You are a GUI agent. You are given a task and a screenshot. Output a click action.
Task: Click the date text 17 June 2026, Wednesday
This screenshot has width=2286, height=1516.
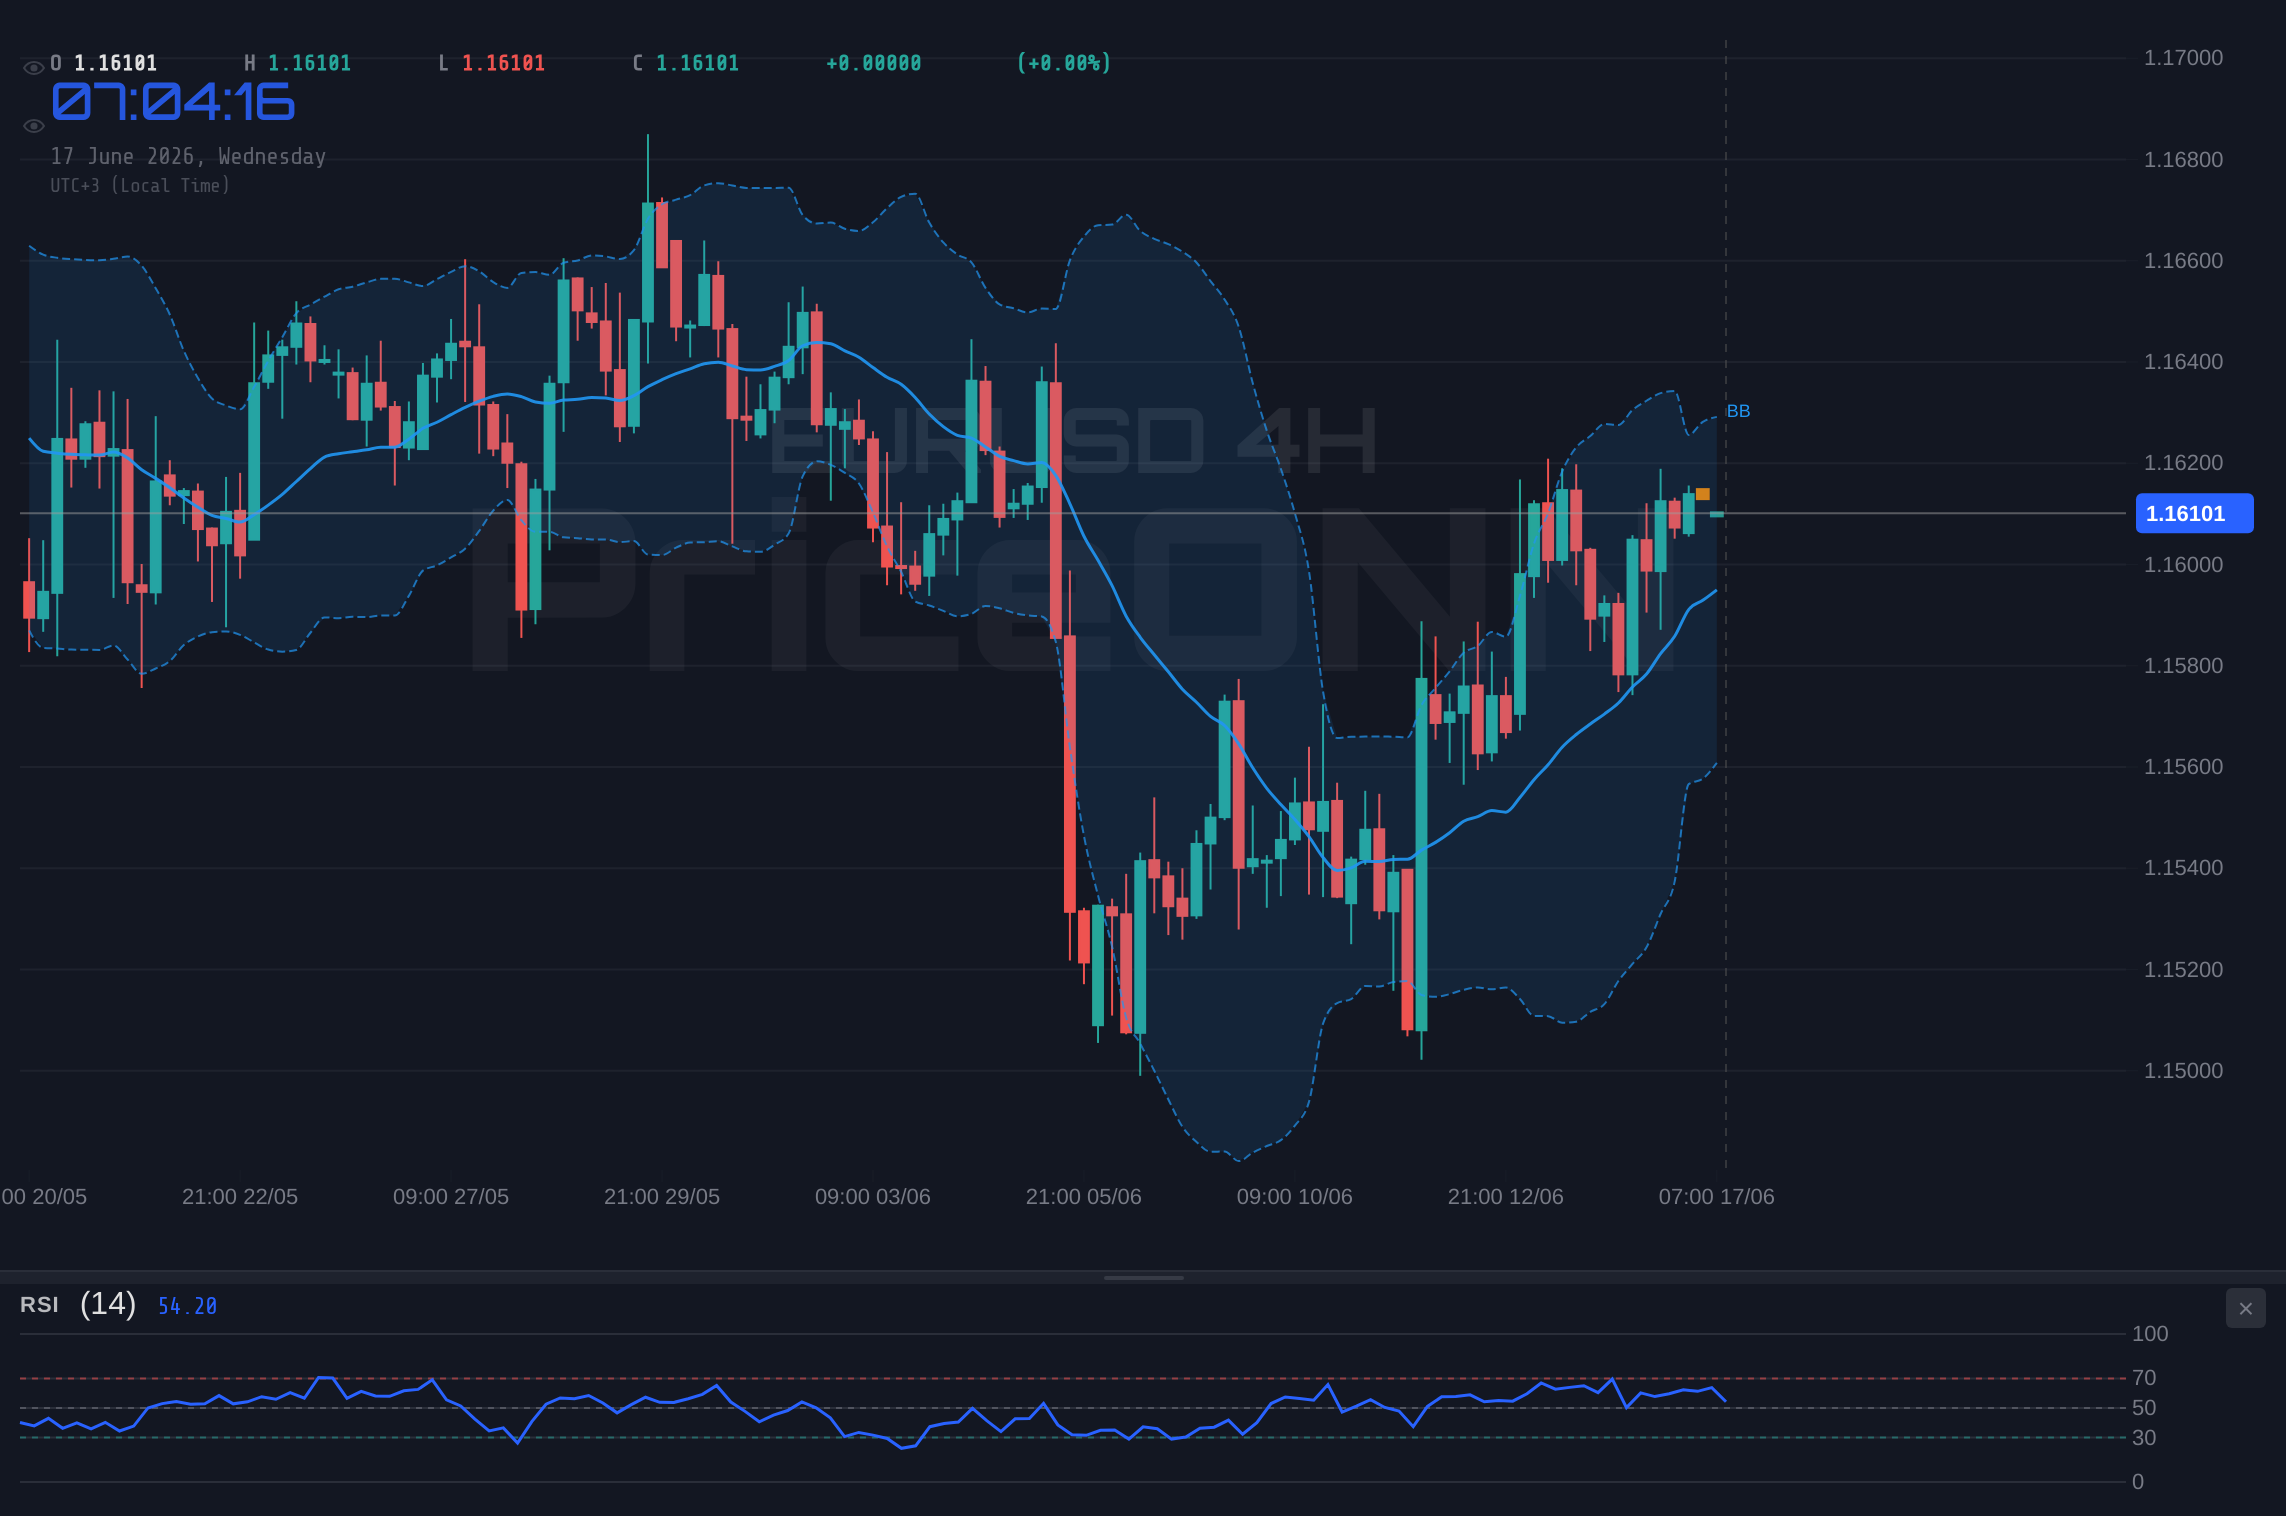pos(188,157)
